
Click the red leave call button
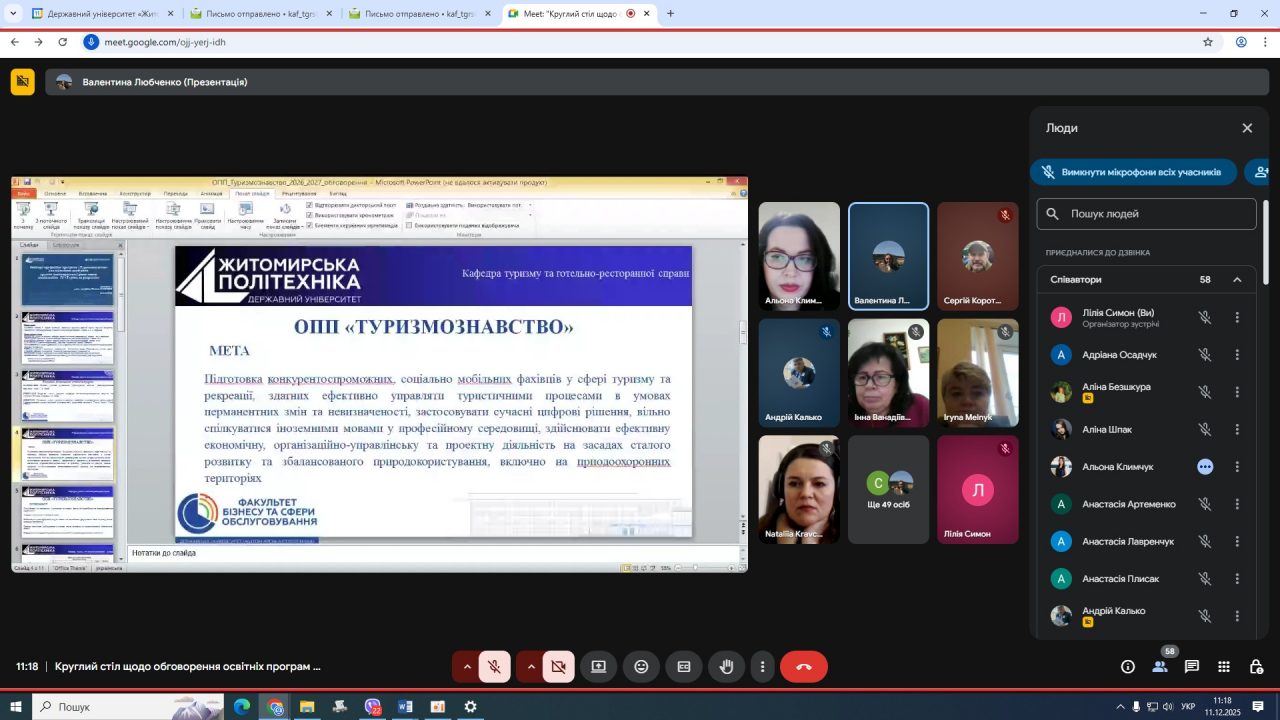coord(803,667)
